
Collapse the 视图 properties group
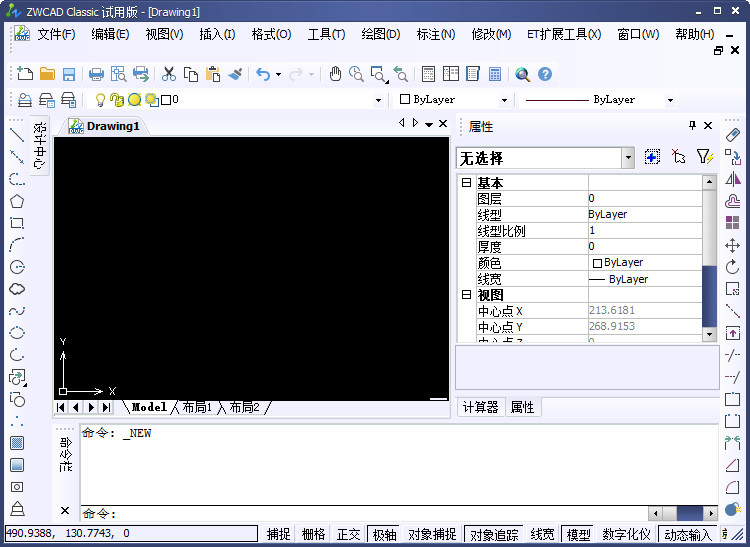tap(466, 295)
